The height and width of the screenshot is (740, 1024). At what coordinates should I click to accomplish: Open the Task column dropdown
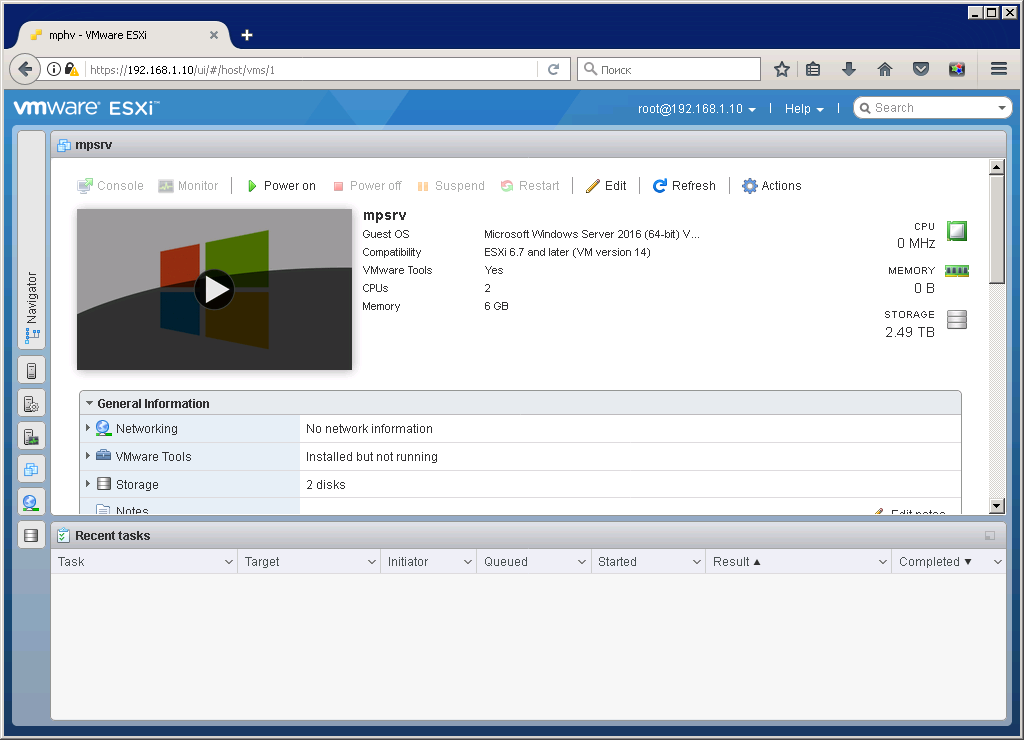coord(229,562)
